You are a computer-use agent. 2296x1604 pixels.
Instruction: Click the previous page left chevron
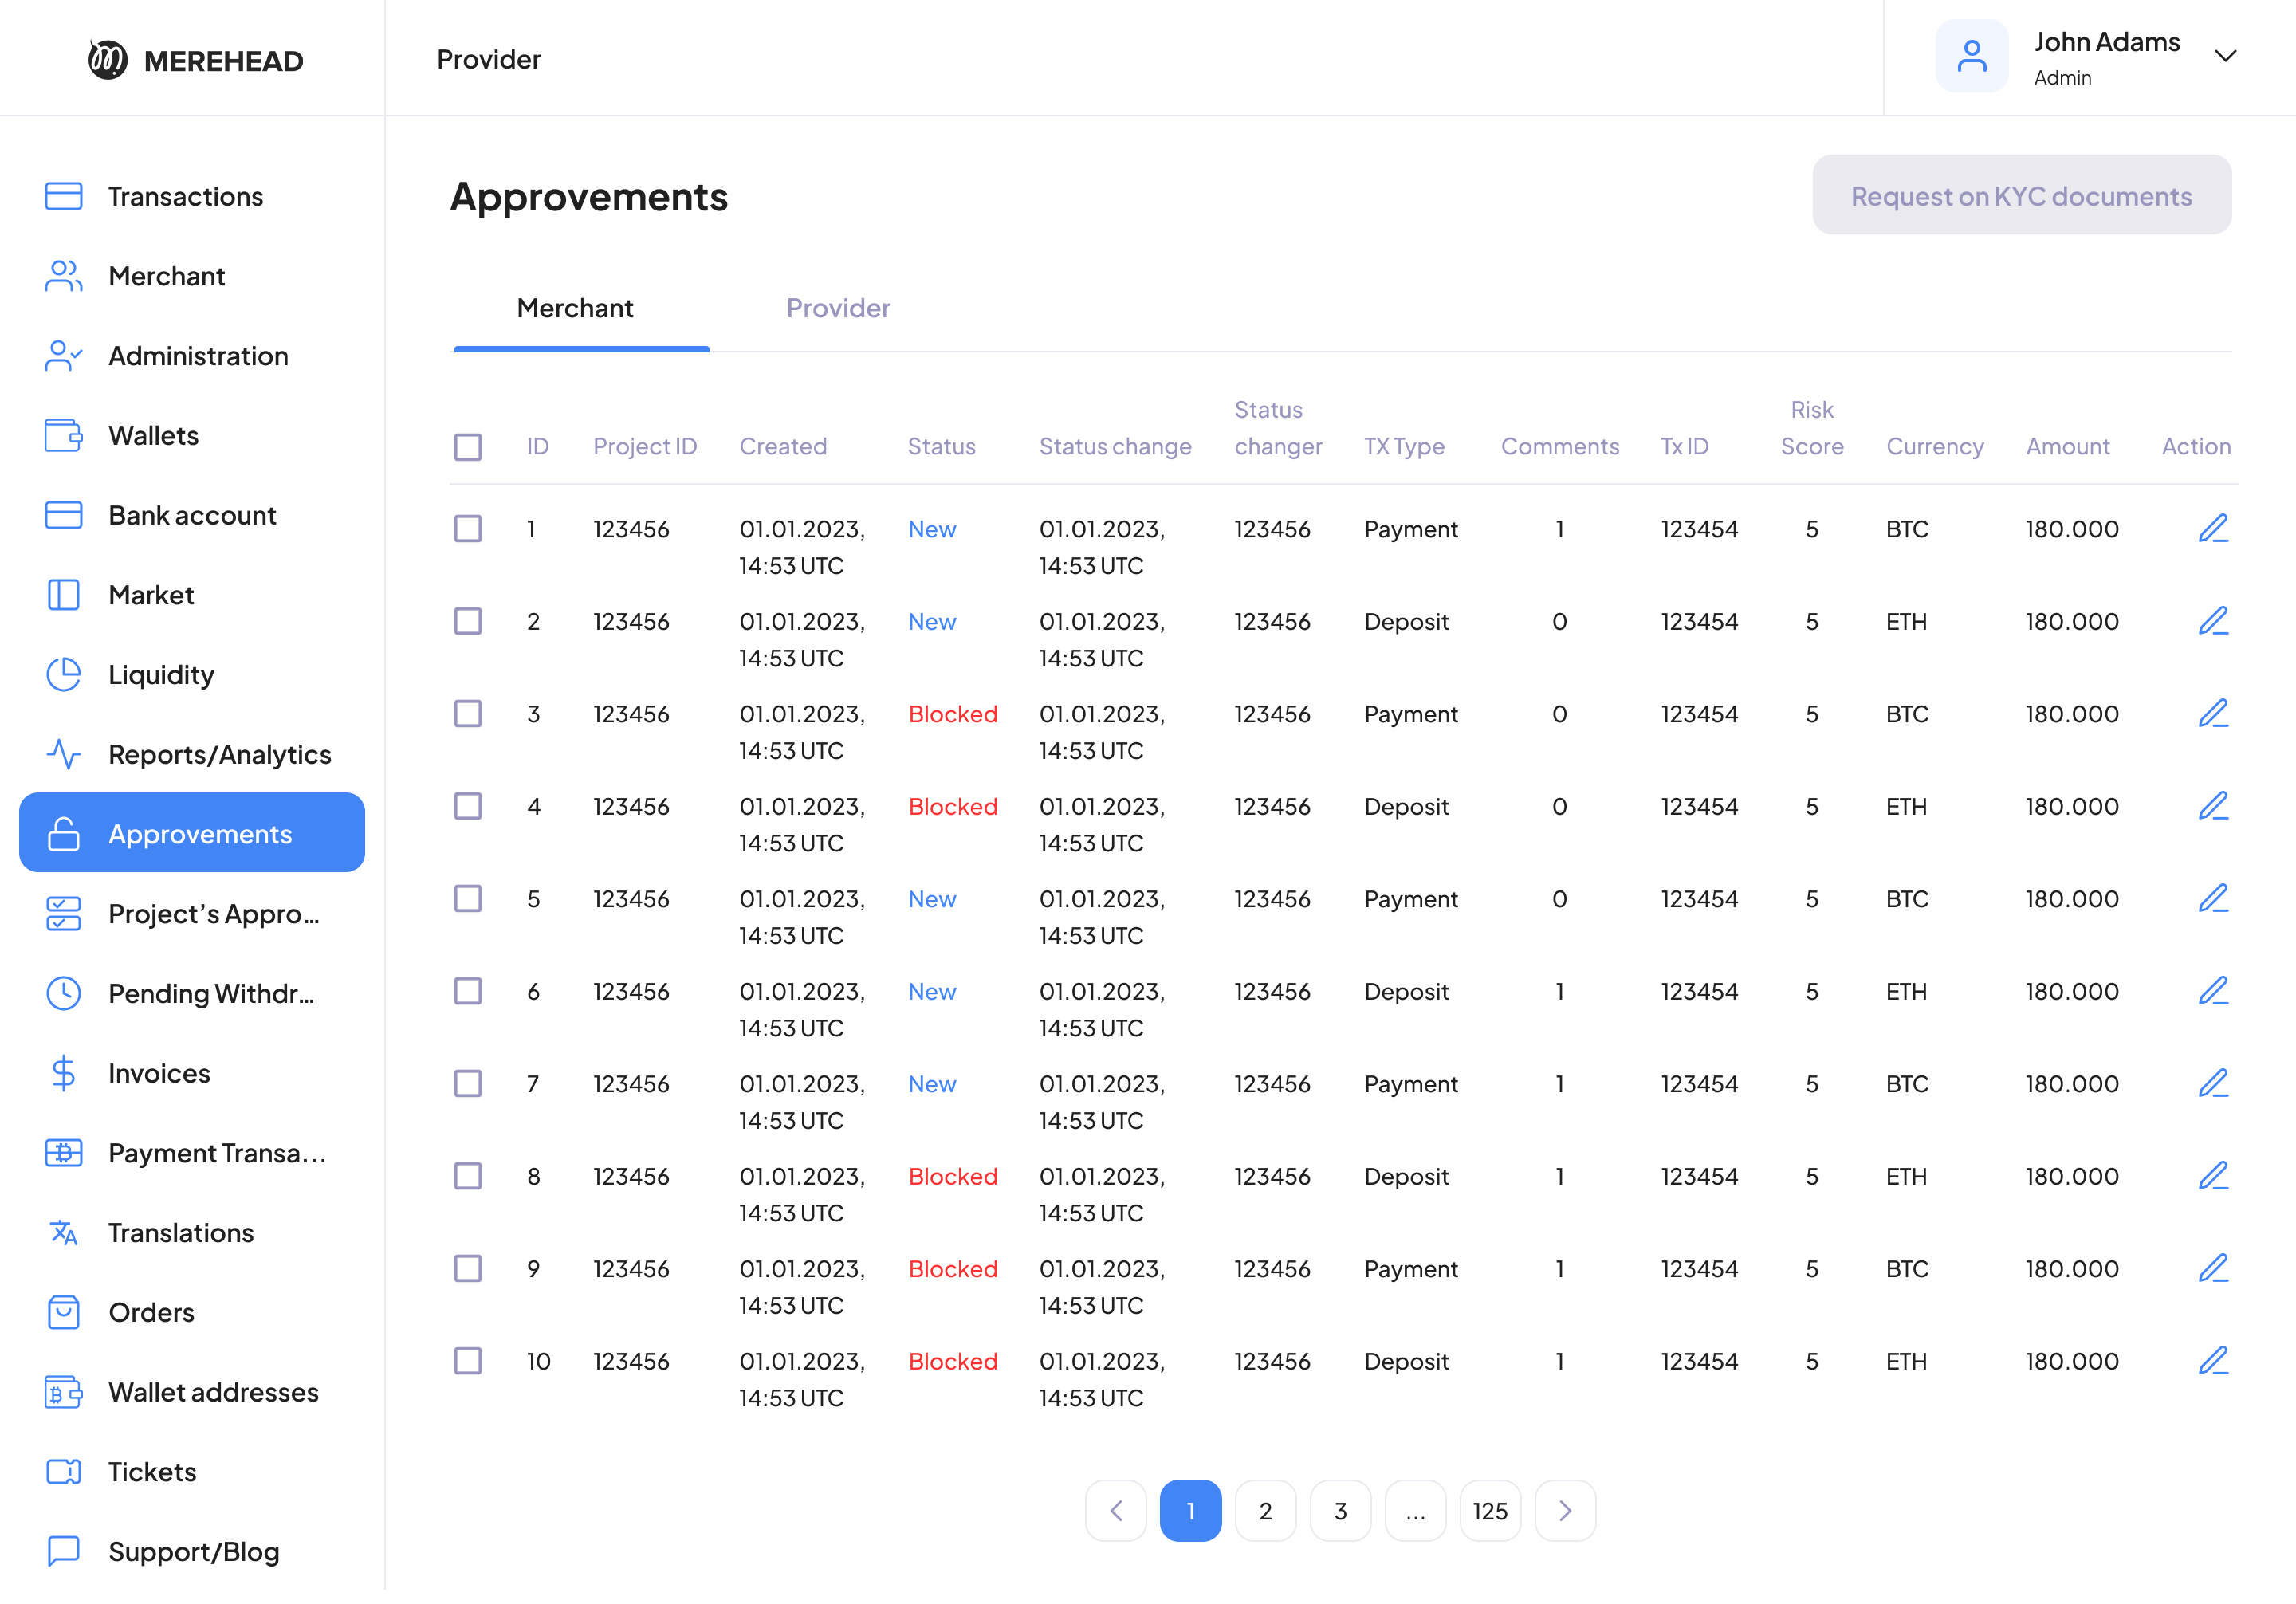pyautogui.click(x=1116, y=1510)
